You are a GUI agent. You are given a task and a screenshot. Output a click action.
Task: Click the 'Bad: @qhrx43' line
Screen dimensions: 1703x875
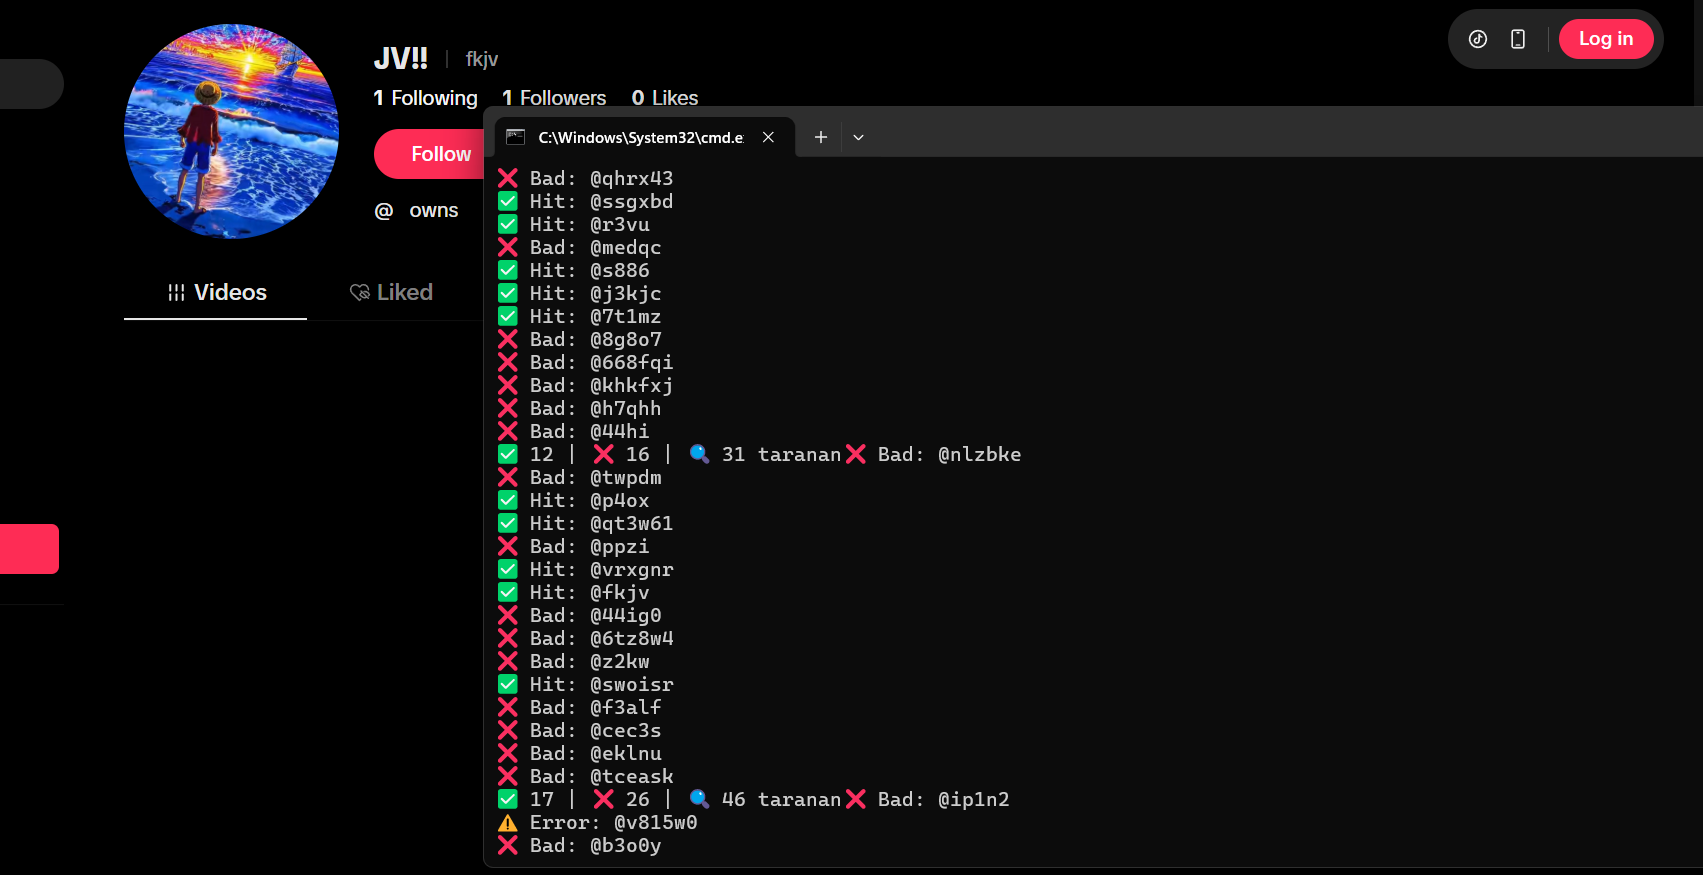tap(586, 178)
